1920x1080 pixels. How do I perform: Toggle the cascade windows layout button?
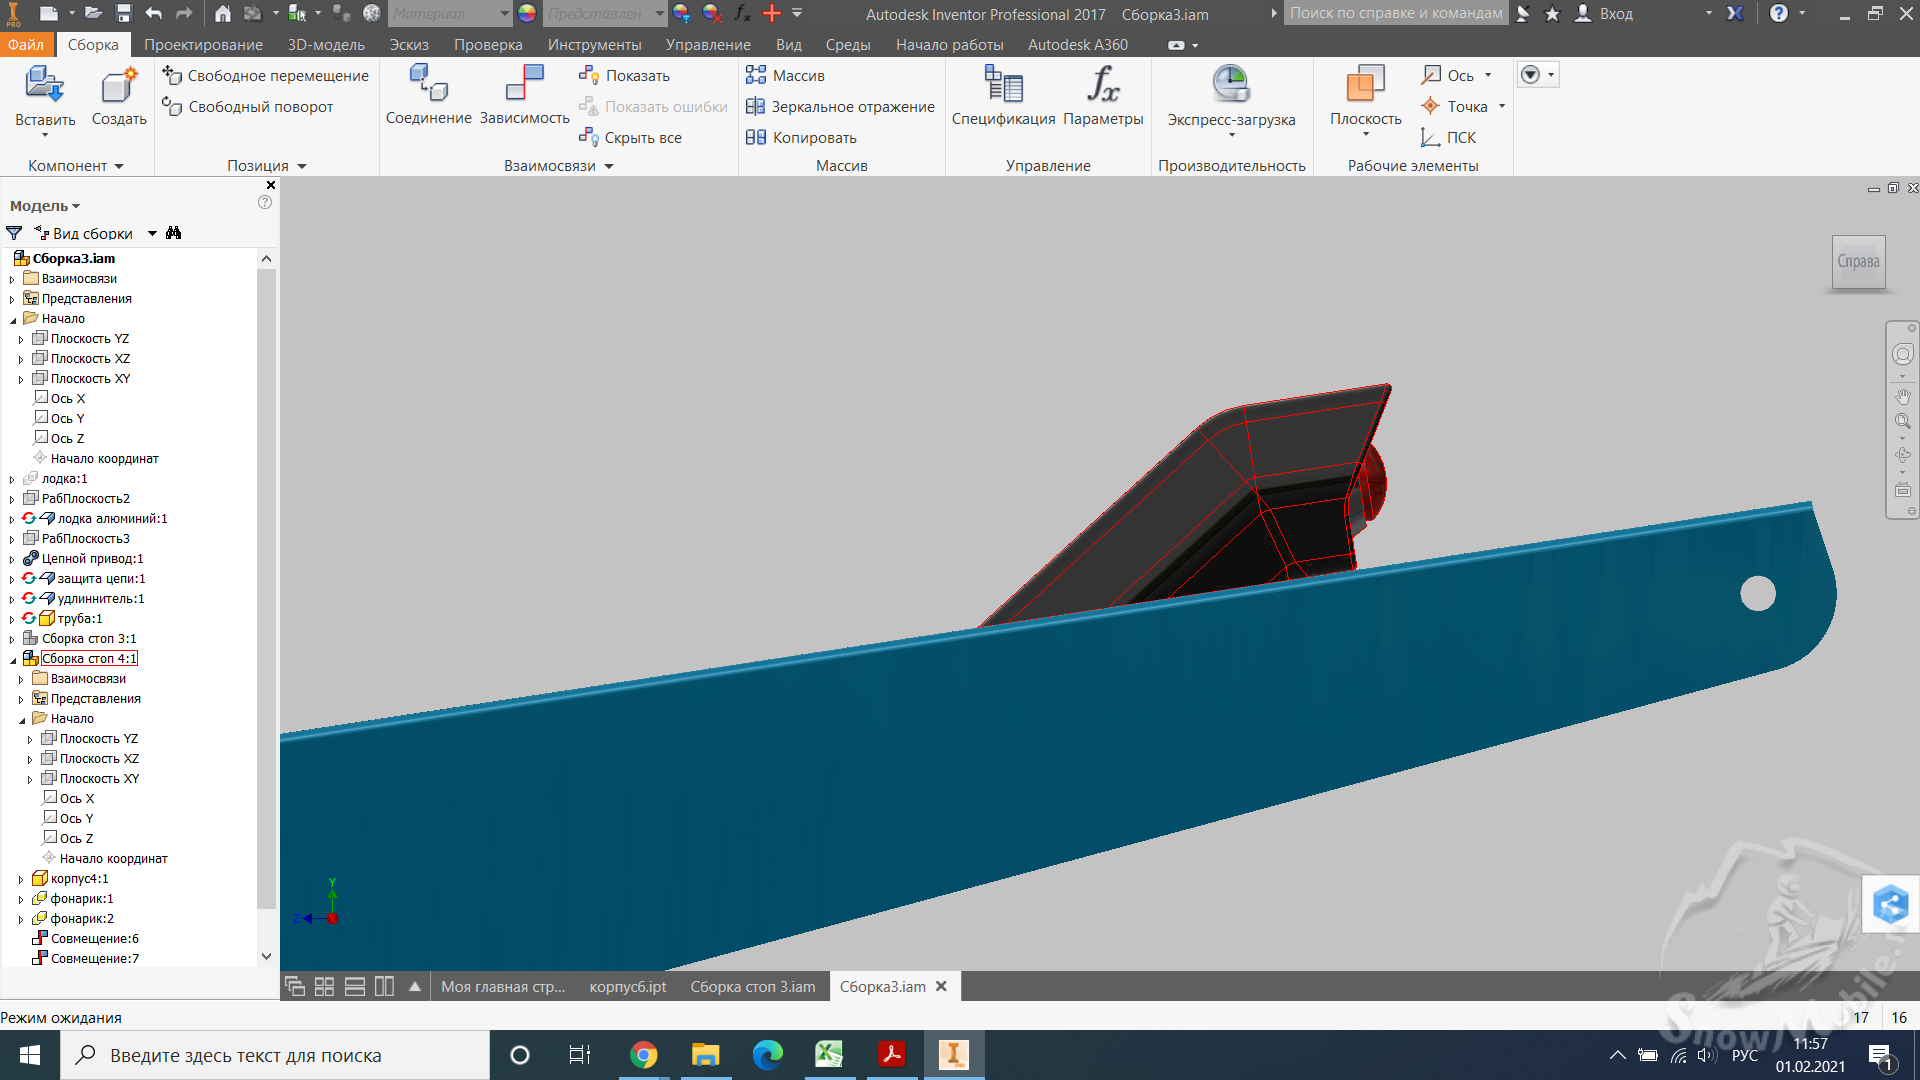tap(295, 986)
